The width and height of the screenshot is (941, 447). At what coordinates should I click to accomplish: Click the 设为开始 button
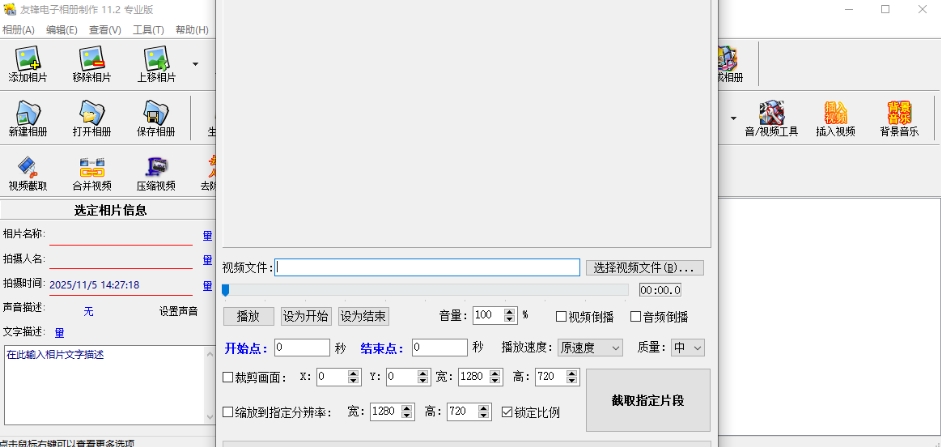click(306, 316)
